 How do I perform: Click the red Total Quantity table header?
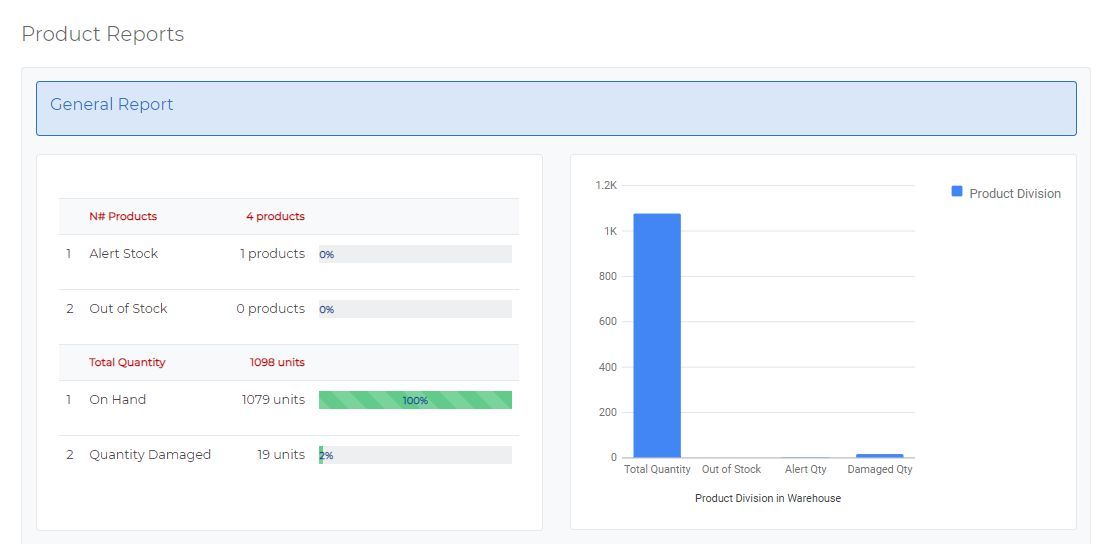point(127,363)
